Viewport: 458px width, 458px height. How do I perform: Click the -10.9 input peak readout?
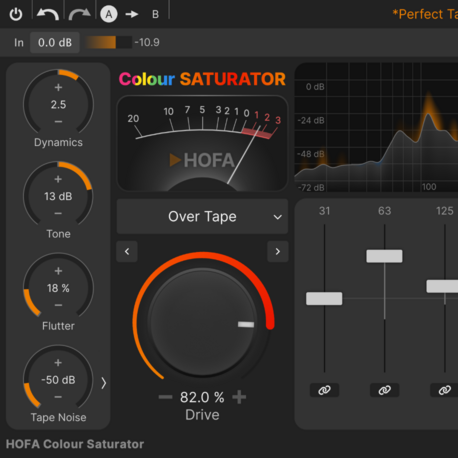pyautogui.click(x=147, y=42)
